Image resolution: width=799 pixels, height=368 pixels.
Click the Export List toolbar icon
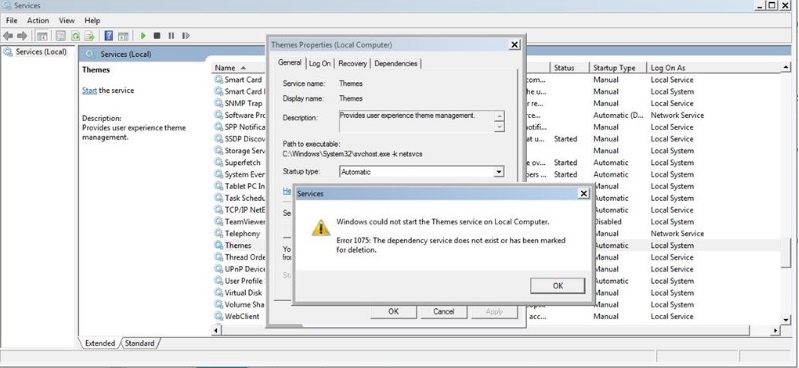click(x=90, y=36)
